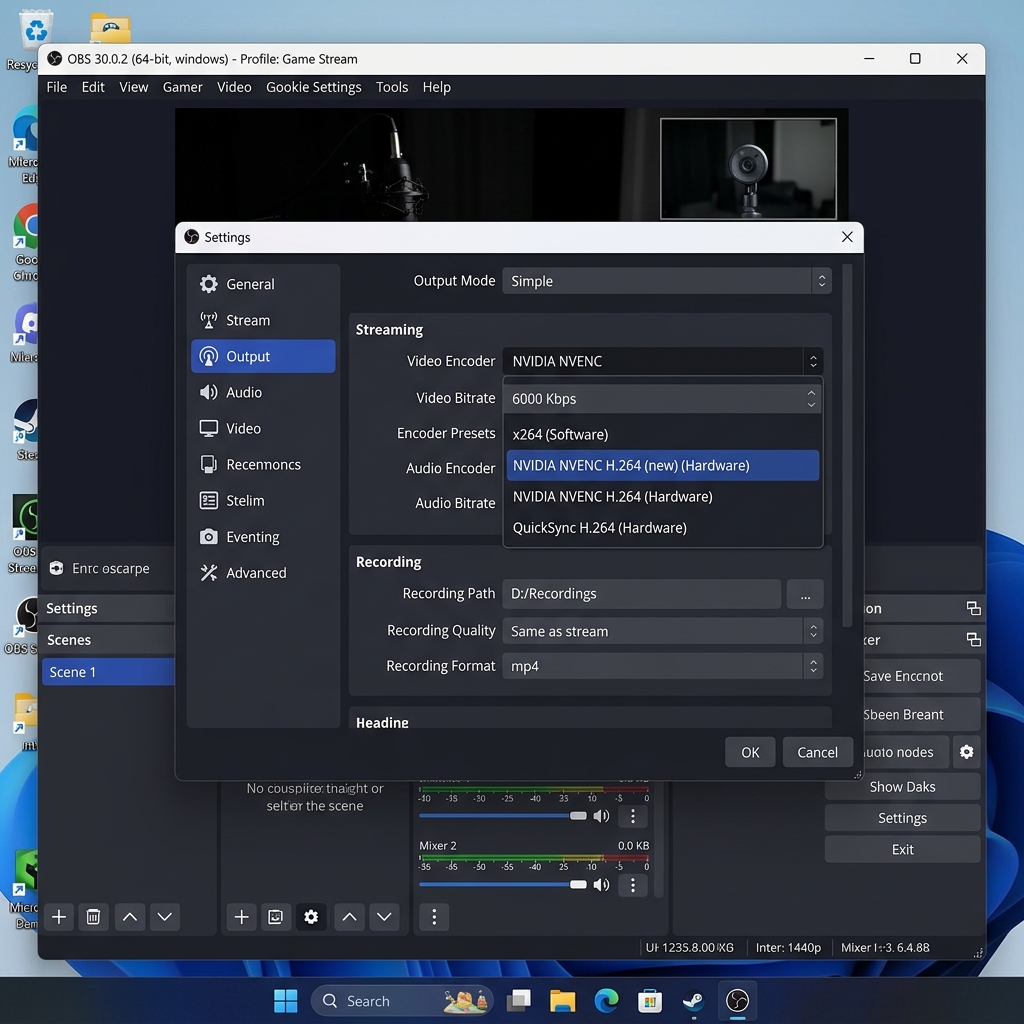Open Microsoft Edge from taskbar
Image resolution: width=1024 pixels, height=1024 pixels.
tap(606, 1000)
